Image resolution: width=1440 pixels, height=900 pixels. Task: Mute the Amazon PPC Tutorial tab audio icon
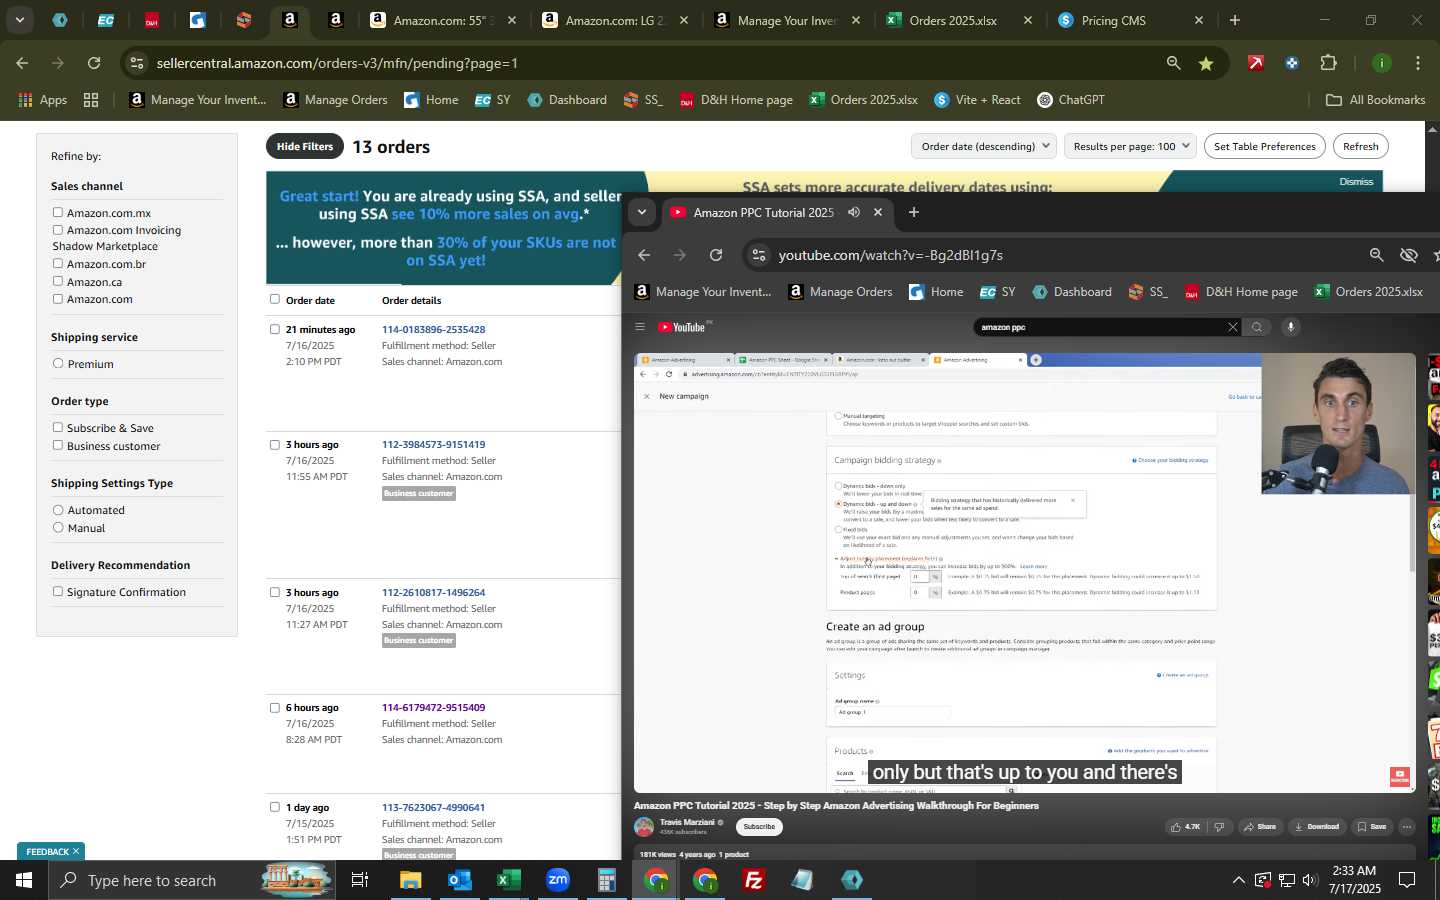854,212
